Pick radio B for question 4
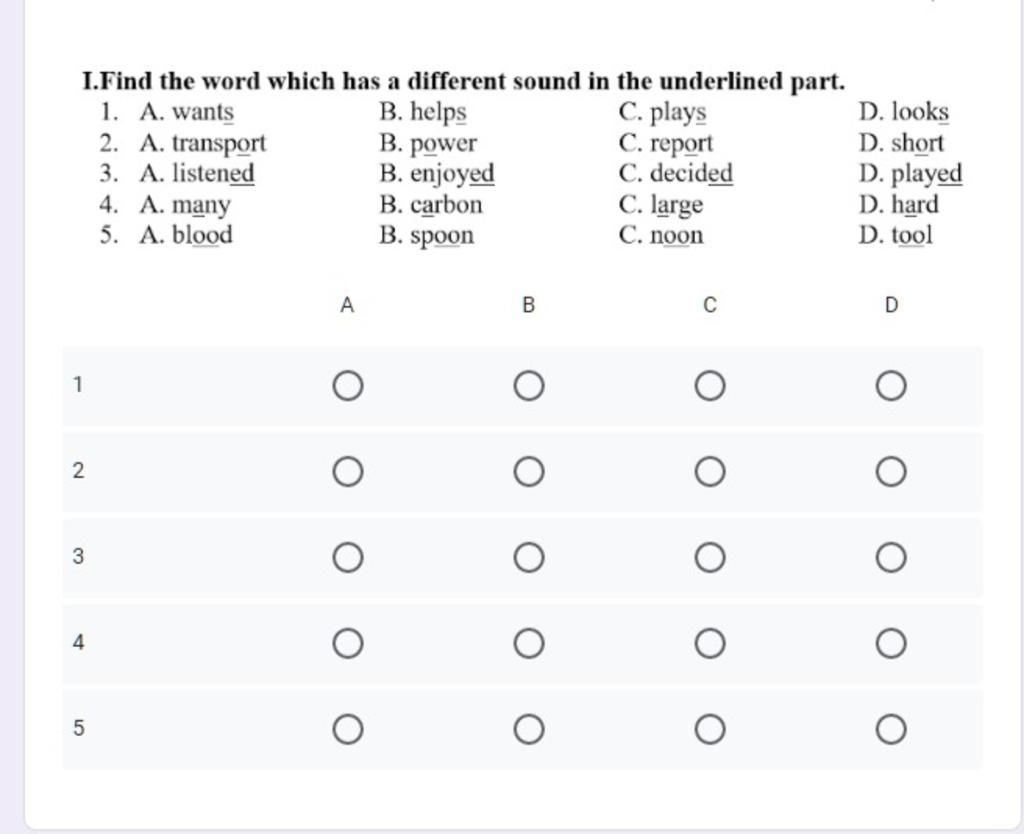This screenshot has width=1024, height=834. click(528, 643)
